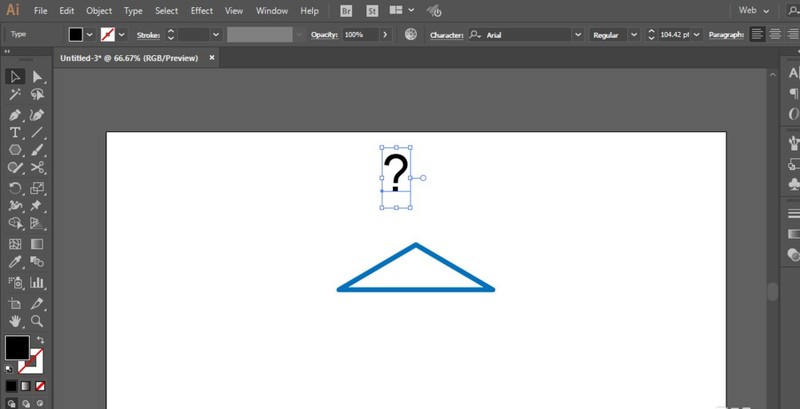Set paint to None
This screenshot has width=800, height=409.
(x=40, y=386)
